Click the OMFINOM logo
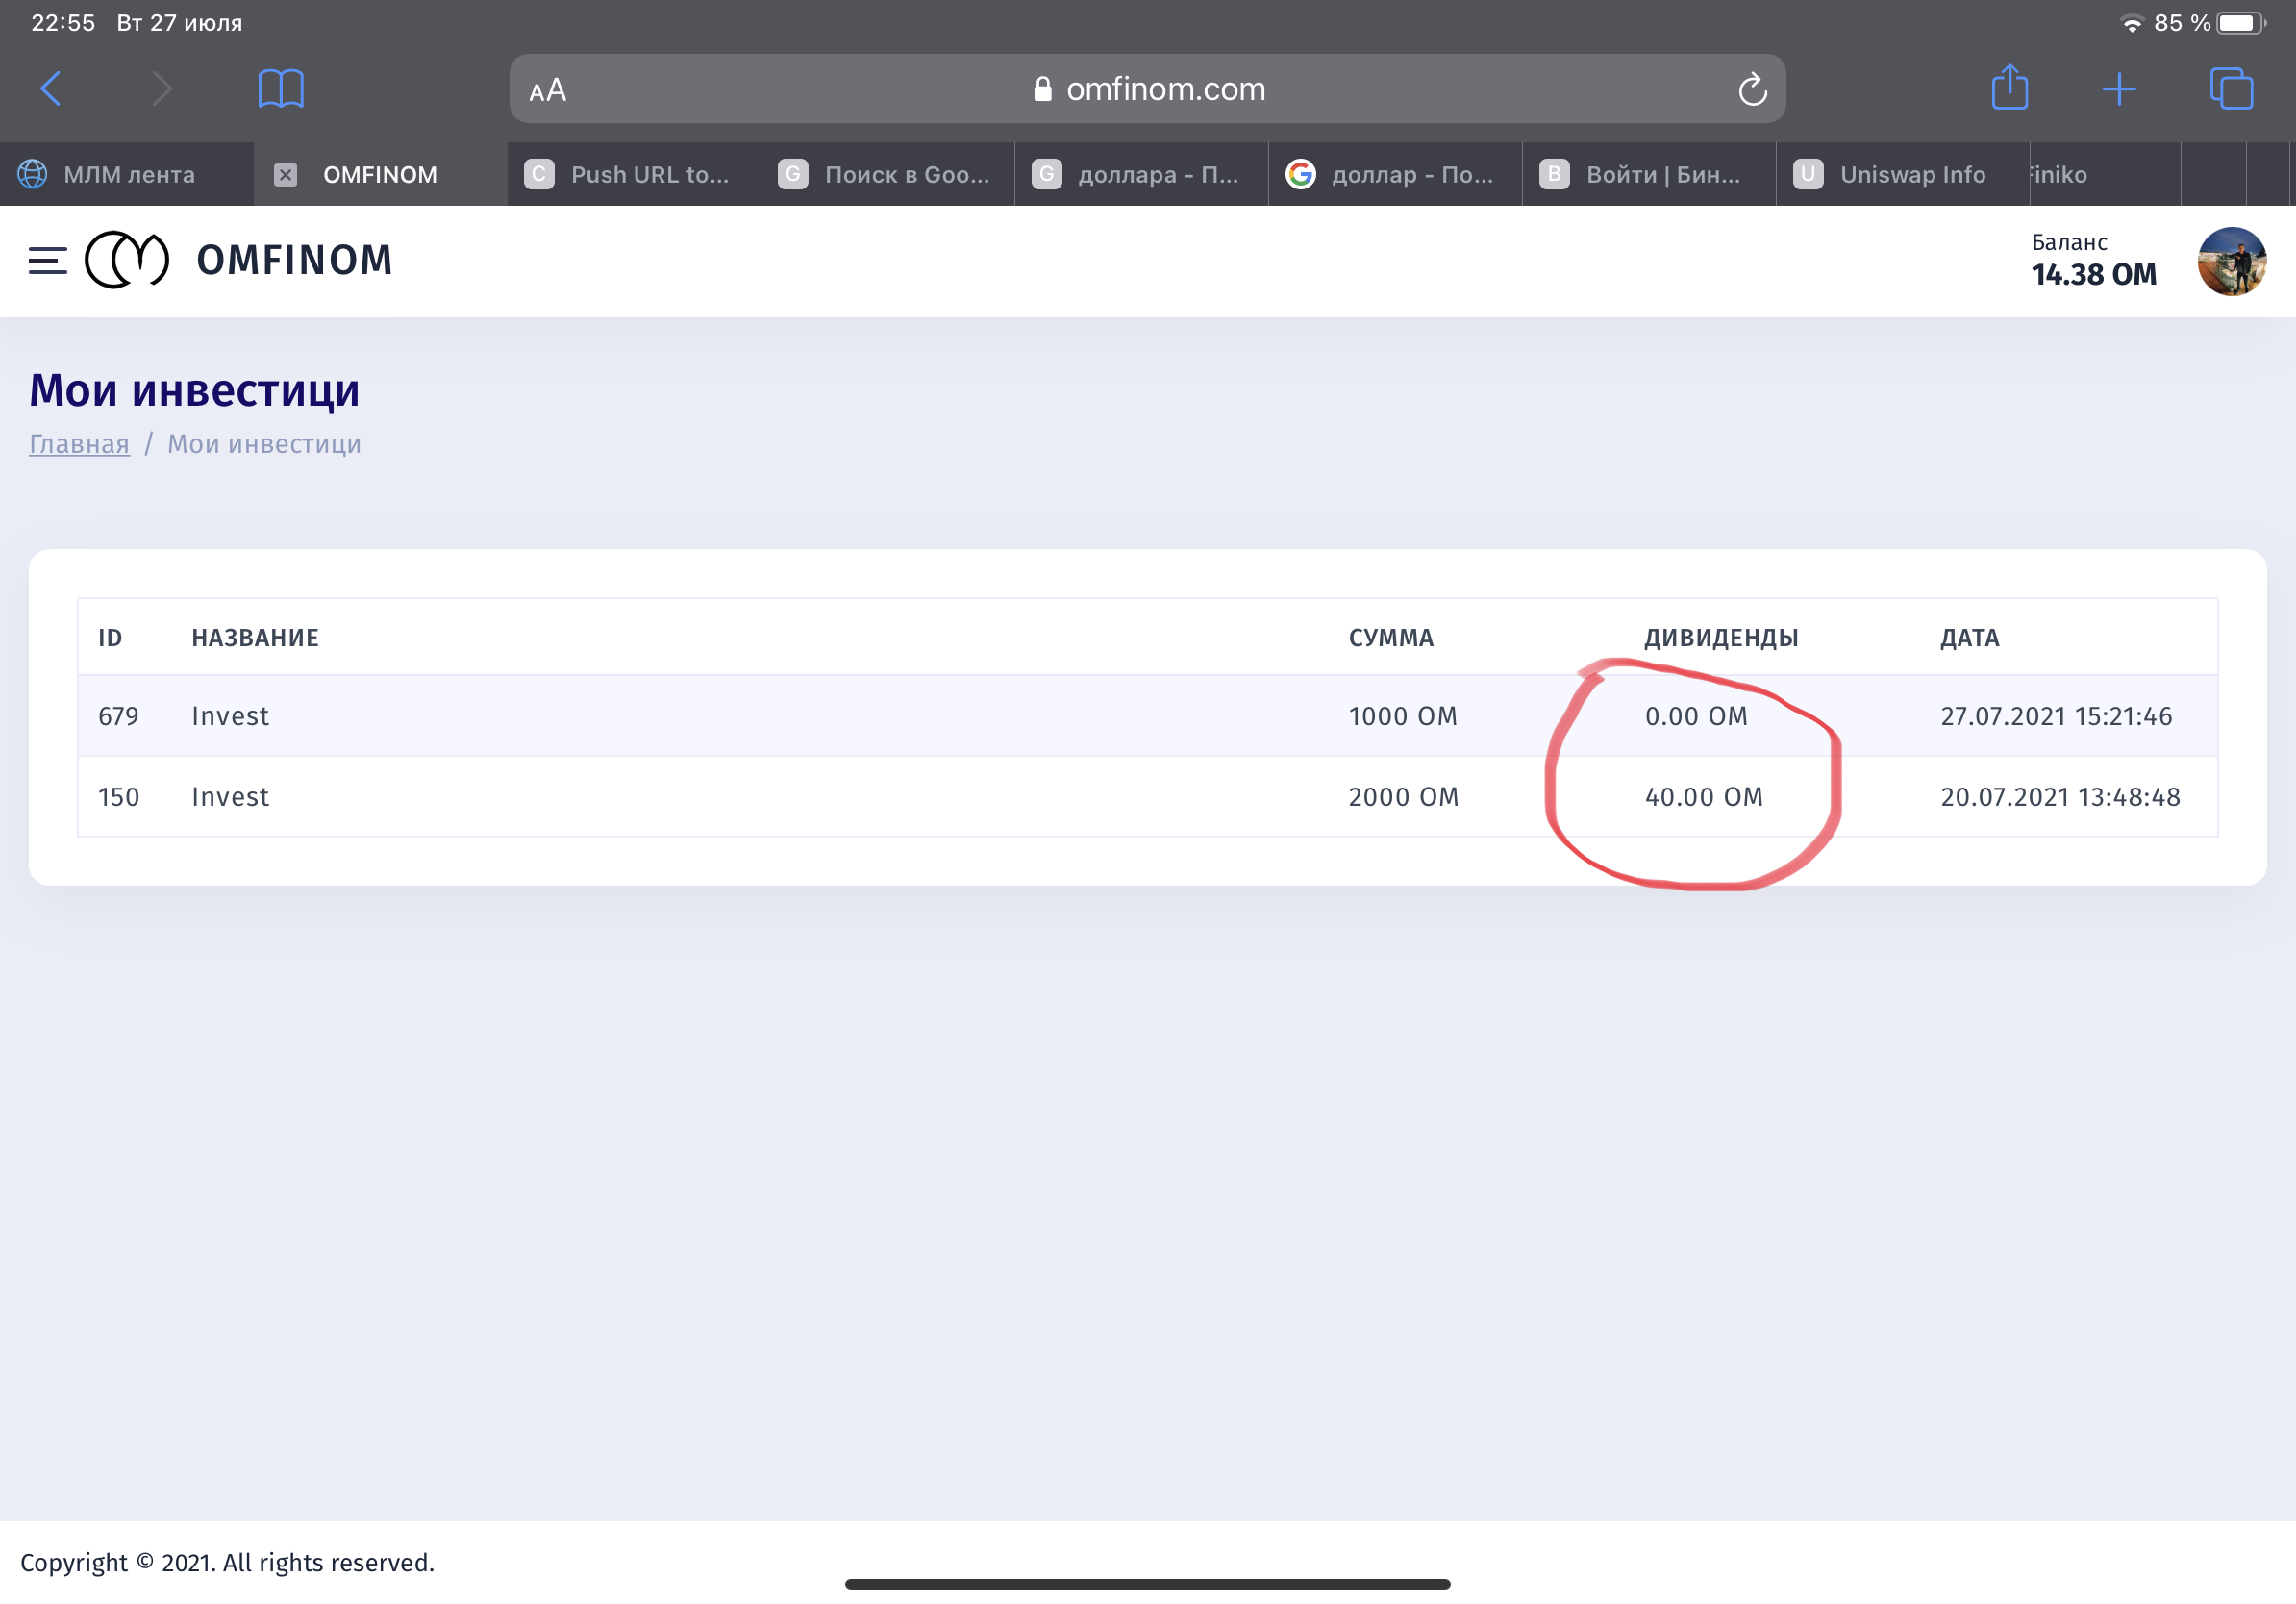Screen dimensions: 2296x1604 [x=127, y=260]
